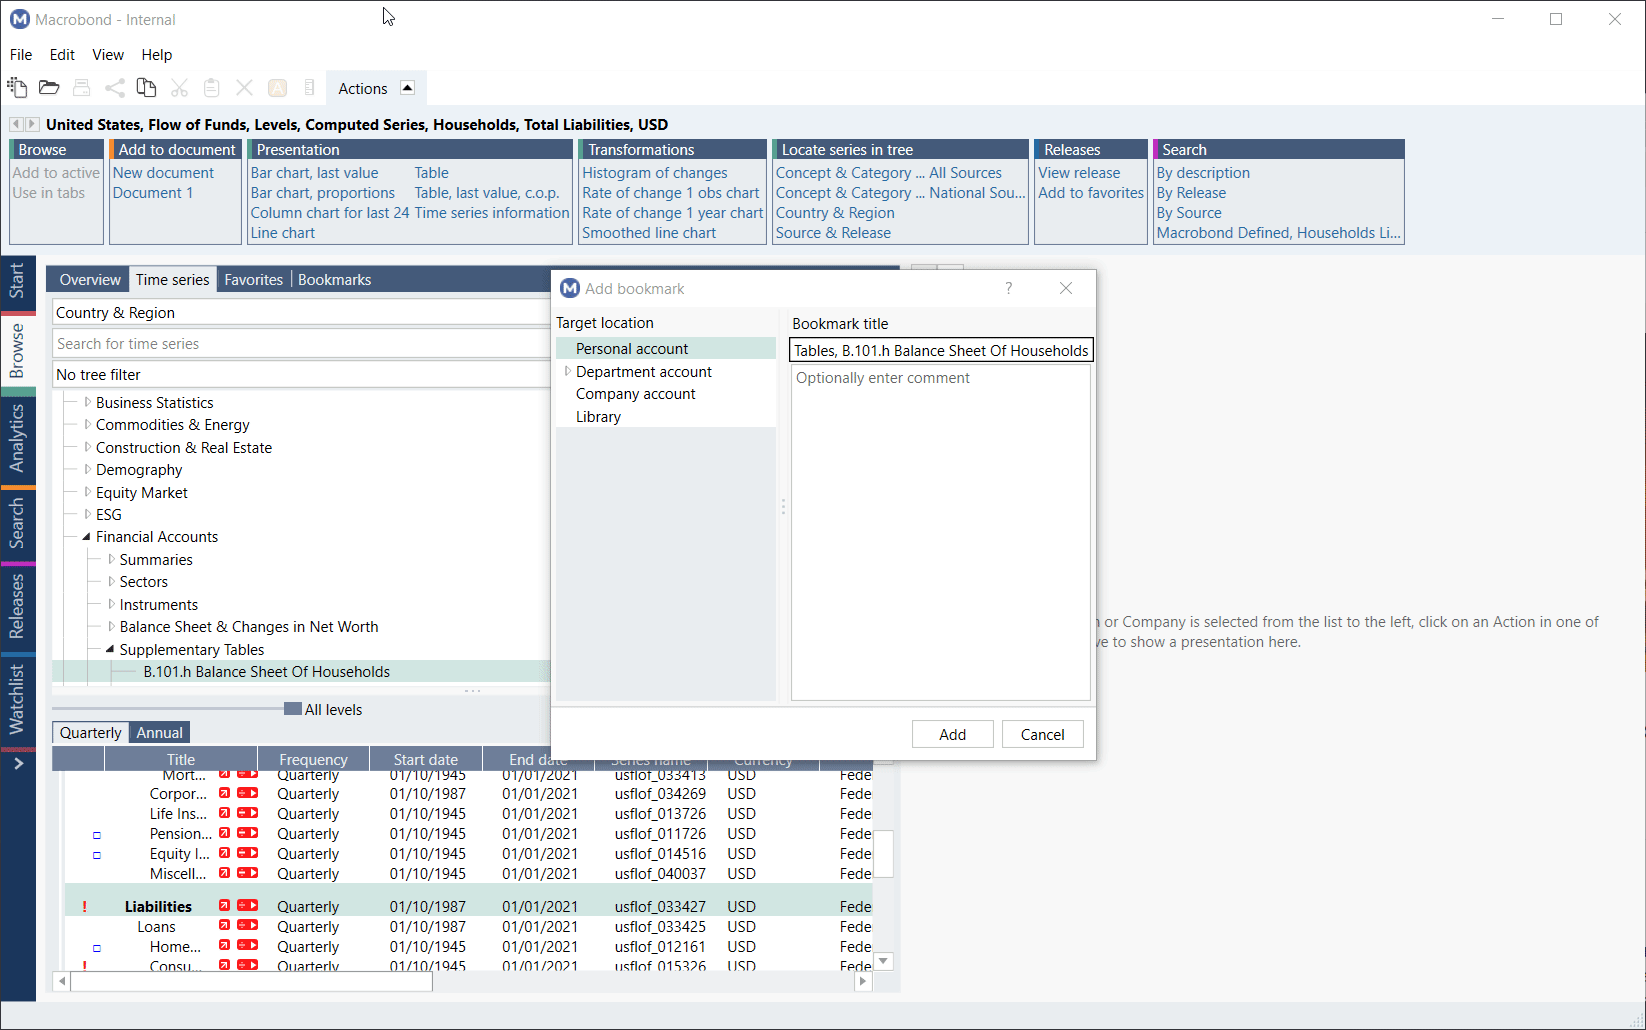Viewport: 1646px width, 1030px height.
Task: Click the Bookmark title input field
Action: (941, 350)
